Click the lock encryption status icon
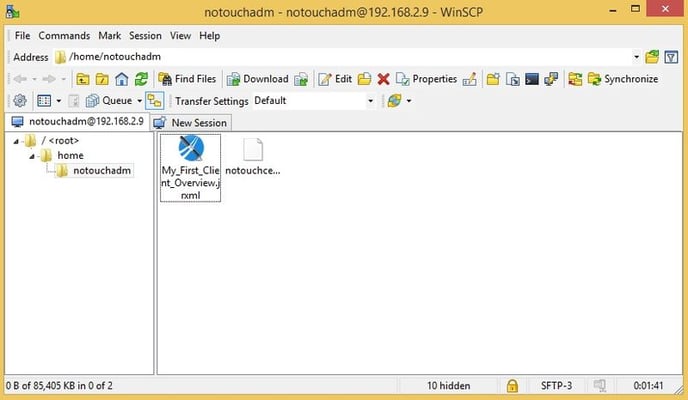This screenshot has width=688, height=400. (512, 386)
